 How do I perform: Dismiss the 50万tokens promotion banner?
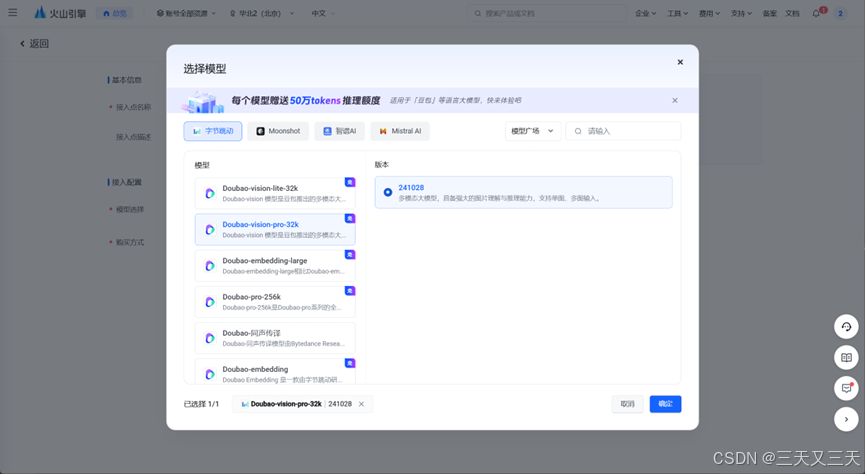675,100
